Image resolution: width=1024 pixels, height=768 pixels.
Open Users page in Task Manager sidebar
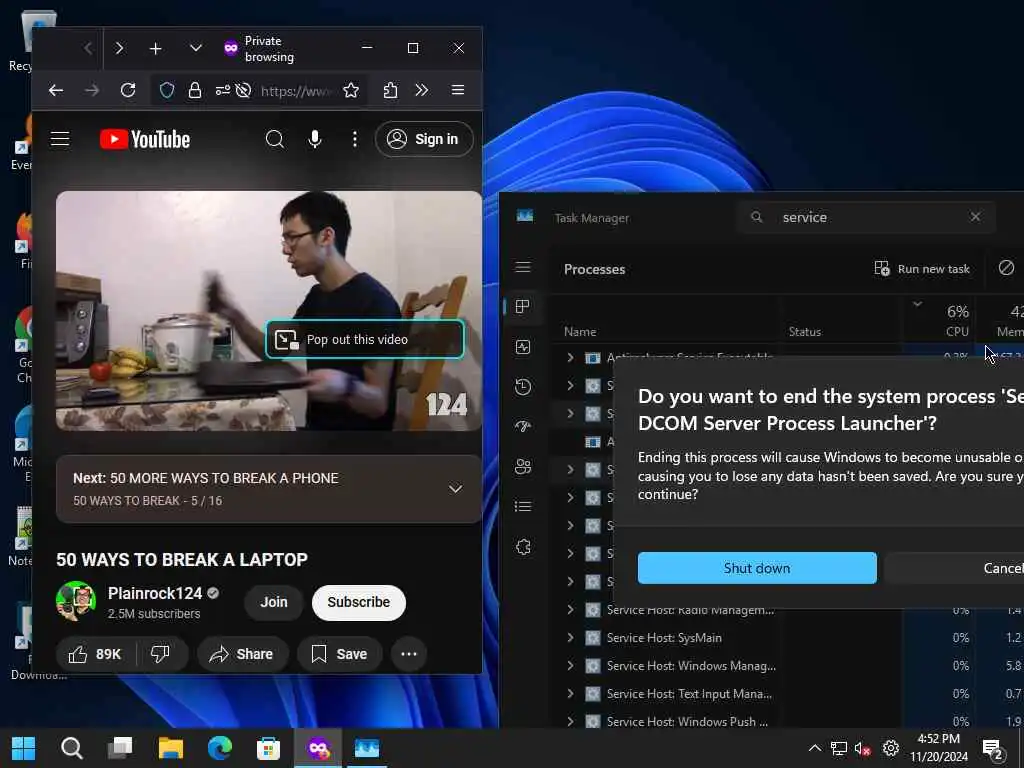[x=522, y=467]
